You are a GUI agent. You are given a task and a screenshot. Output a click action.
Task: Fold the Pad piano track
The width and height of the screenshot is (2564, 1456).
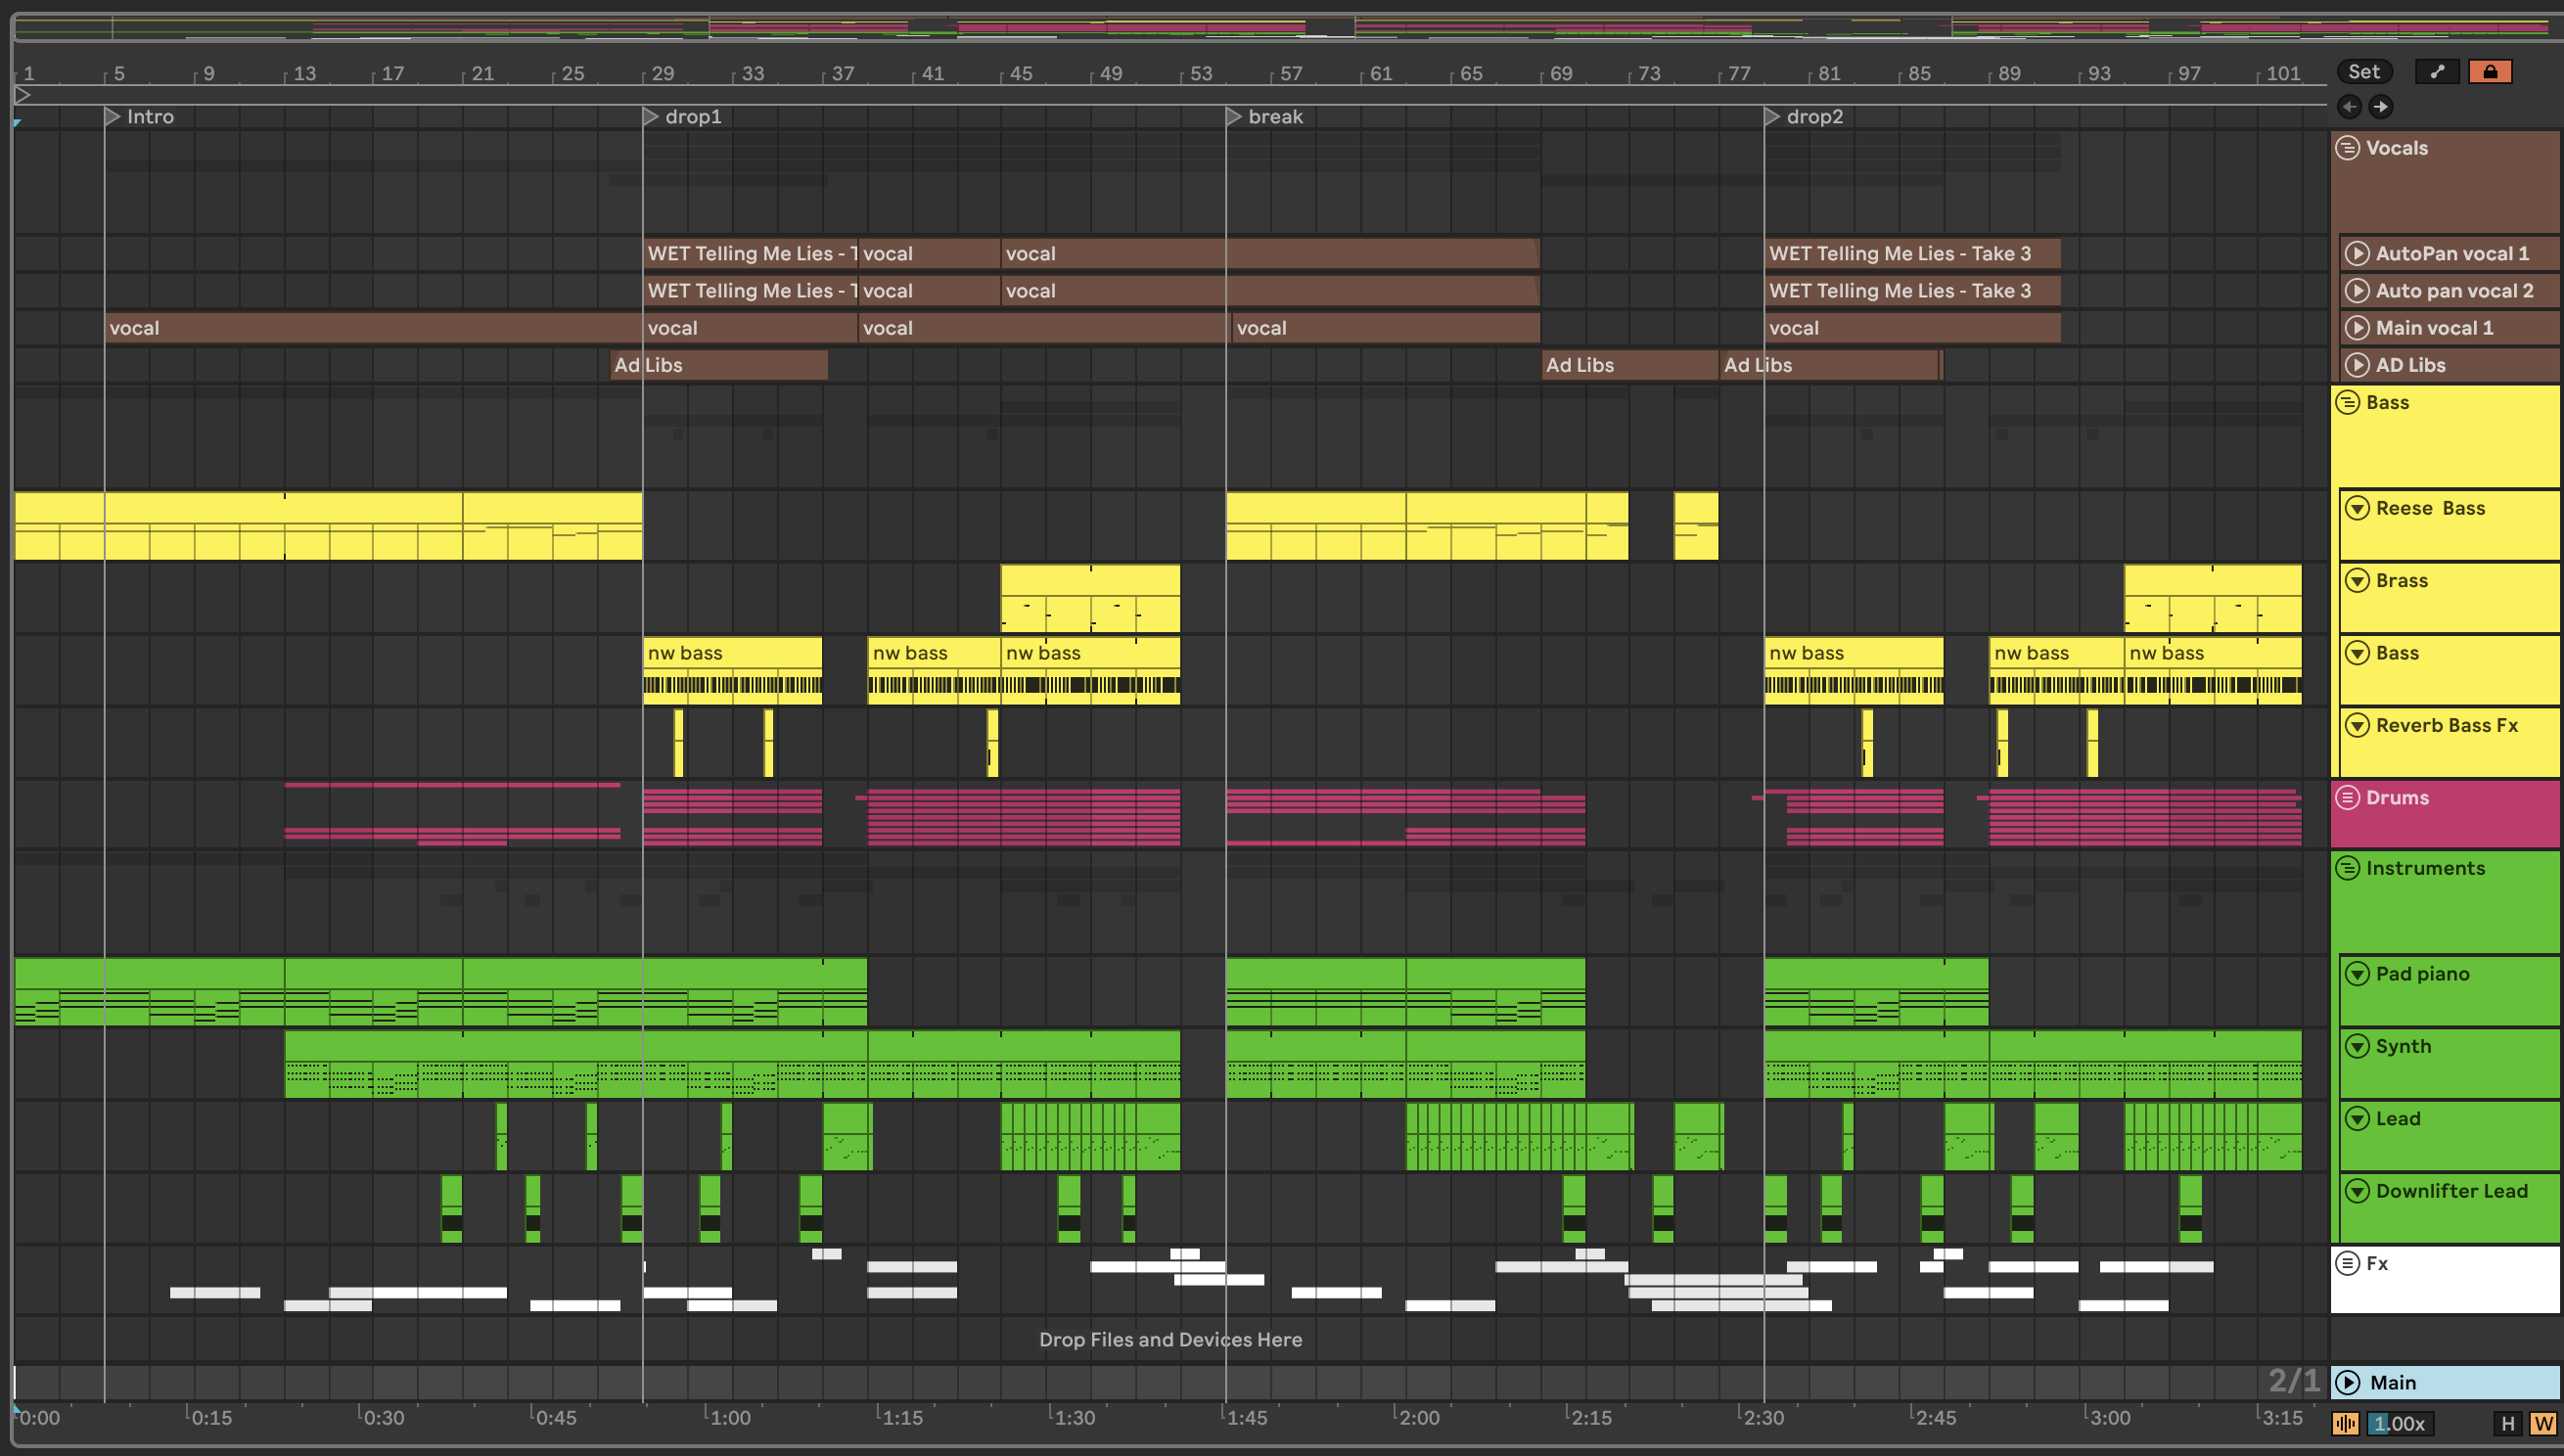pyautogui.click(x=2358, y=974)
